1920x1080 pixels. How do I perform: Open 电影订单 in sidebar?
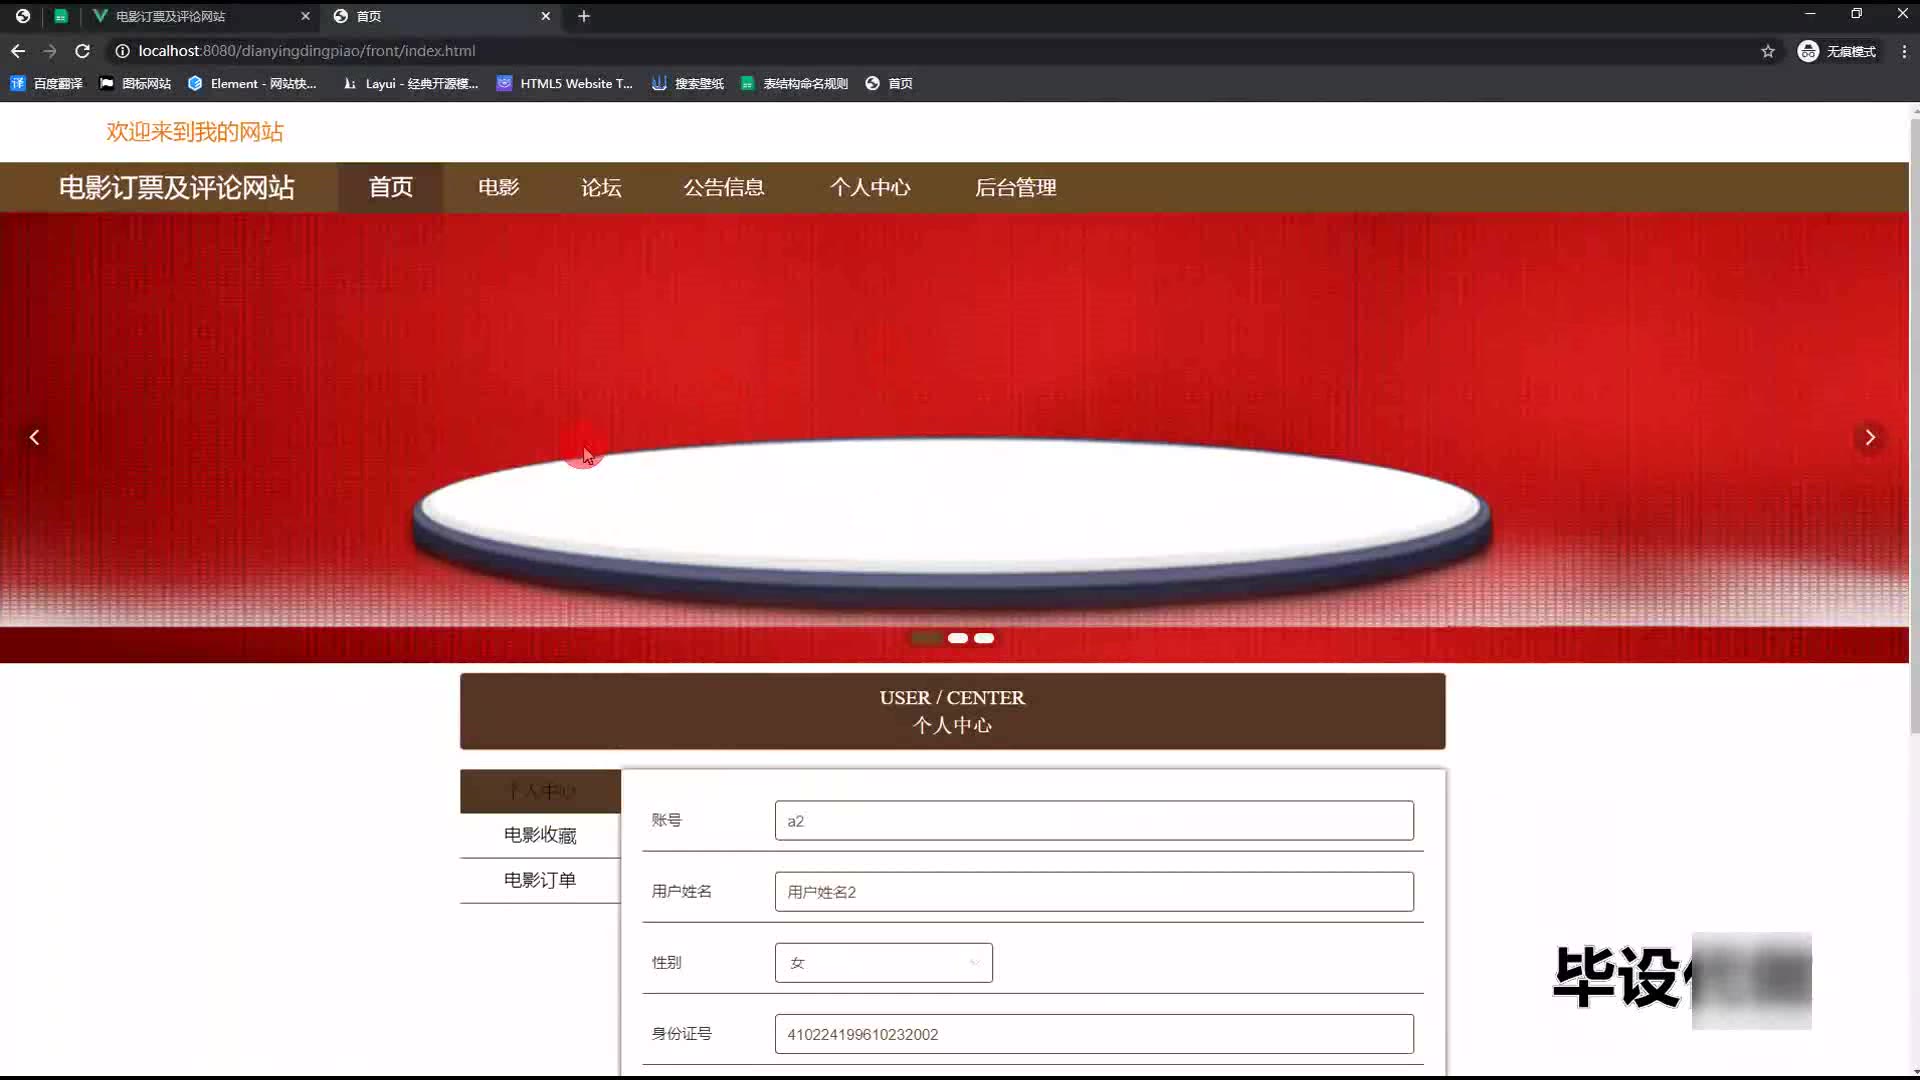click(540, 880)
